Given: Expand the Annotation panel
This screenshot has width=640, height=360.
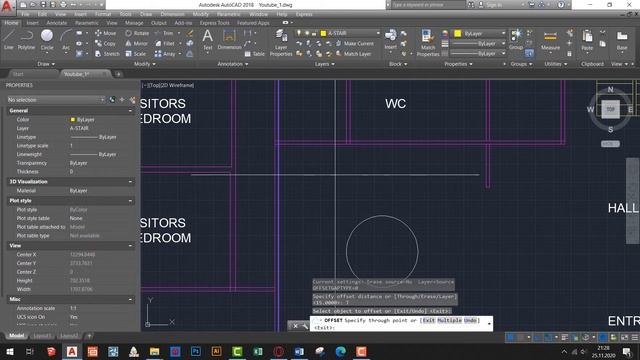Looking at the screenshot, I should 233,64.
